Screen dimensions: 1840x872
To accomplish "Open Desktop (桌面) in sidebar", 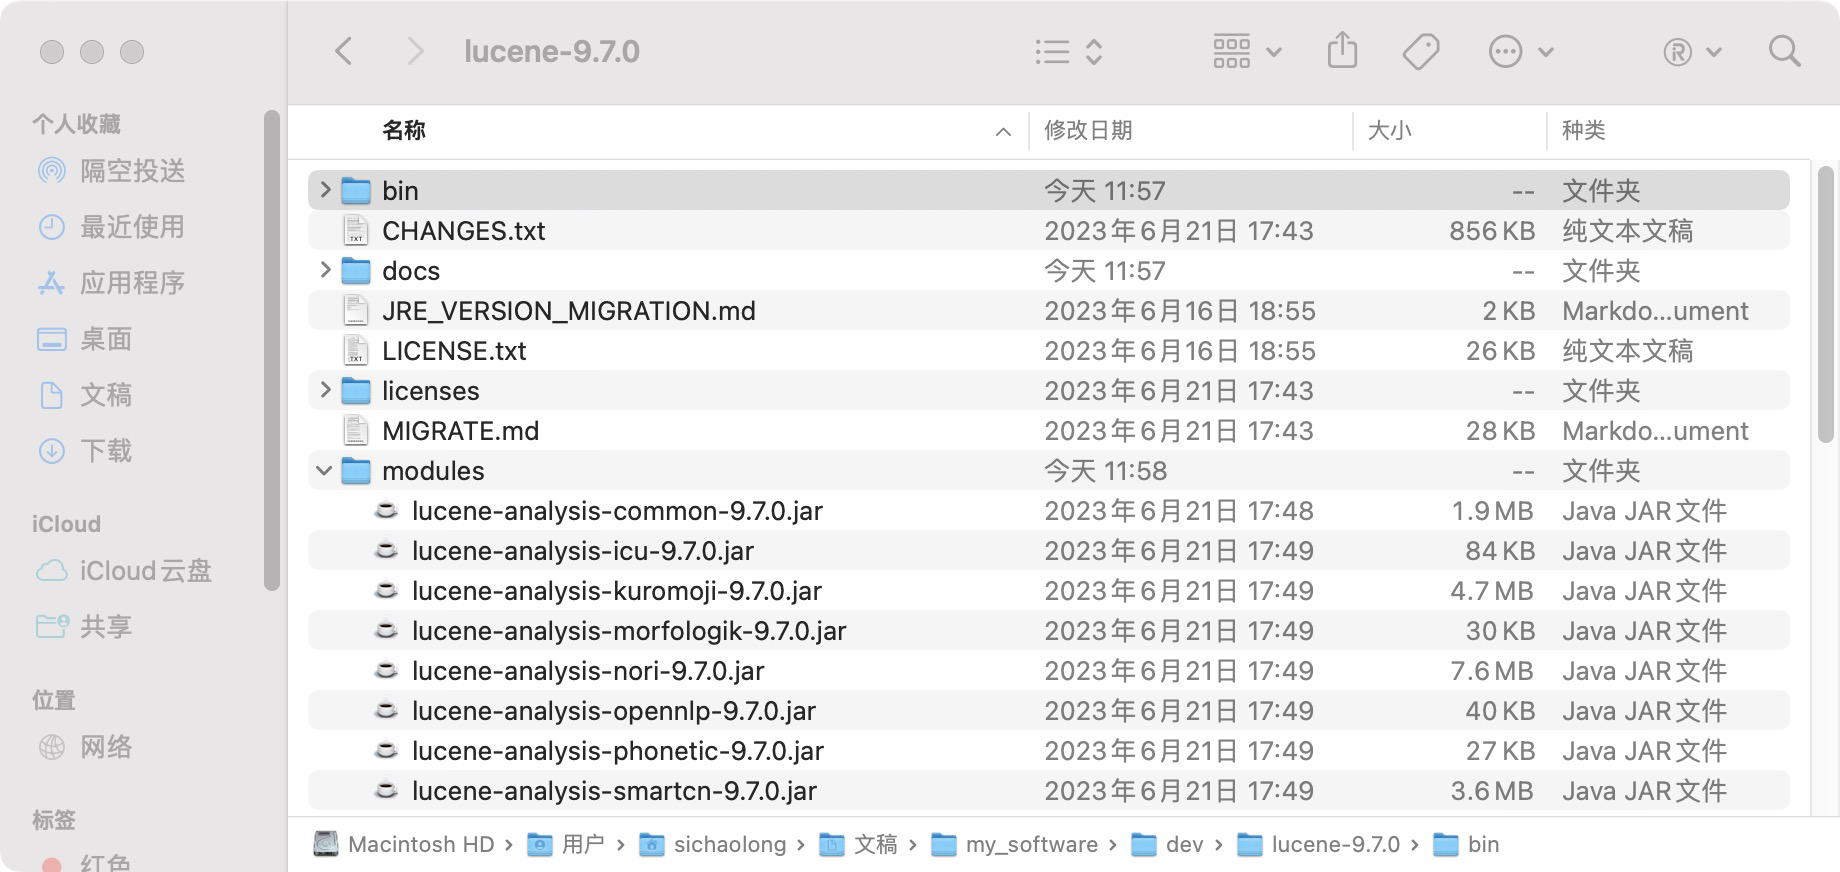I will tap(85, 339).
